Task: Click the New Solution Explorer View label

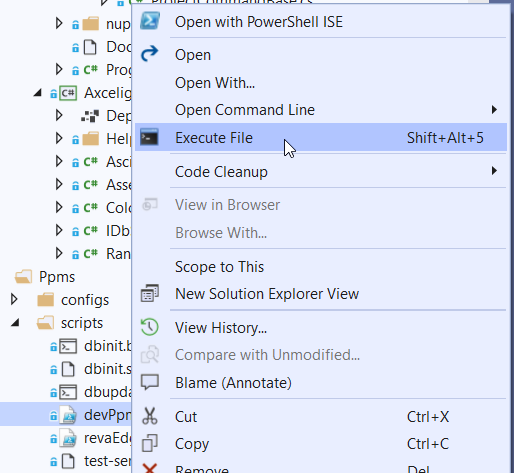Action: click(x=267, y=294)
